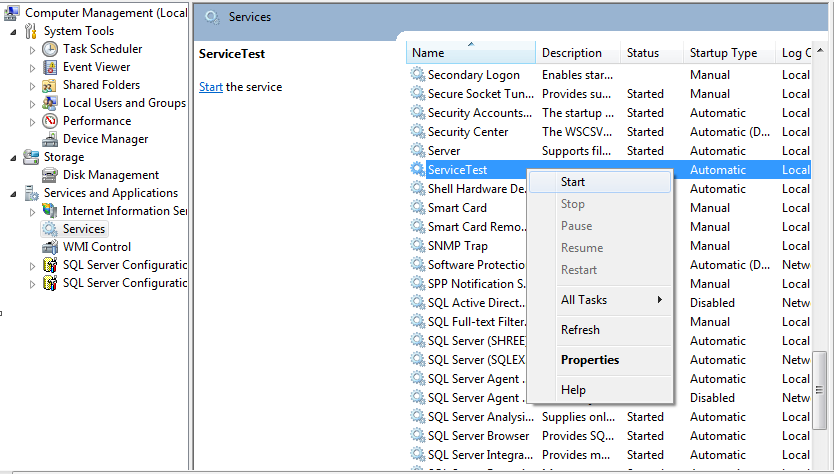
Task: Expand the Task Scheduler node
Action: pos(32,50)
